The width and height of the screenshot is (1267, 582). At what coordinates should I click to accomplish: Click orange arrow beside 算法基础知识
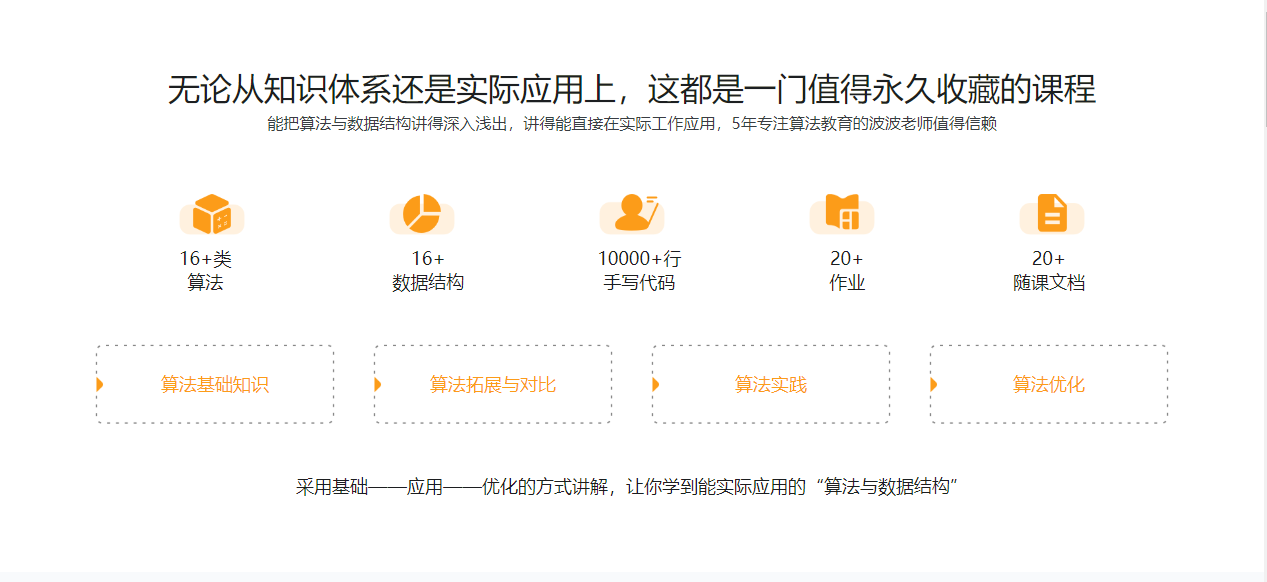pyautogui.click(x=100, y=385)
